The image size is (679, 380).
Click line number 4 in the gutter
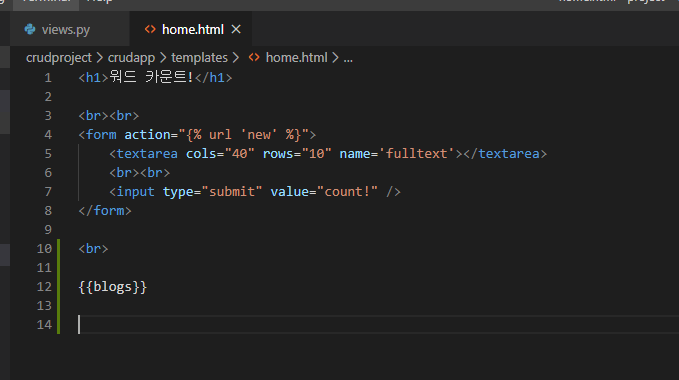point(48,135)
